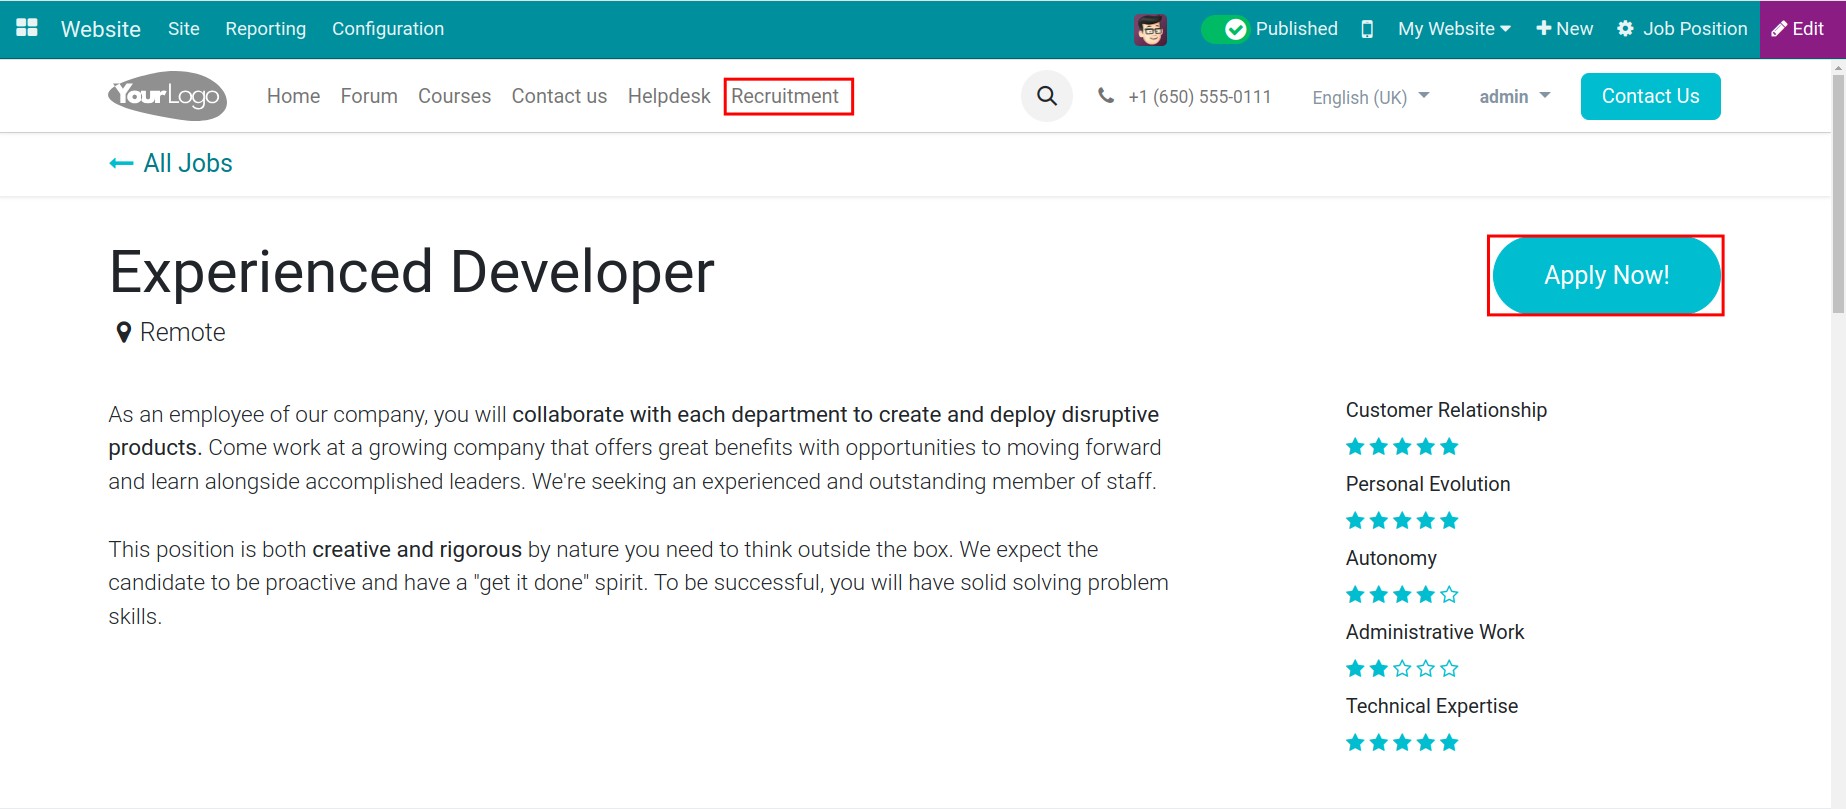
Task: Click the search magnifier icon
Action: (x=1047, y=96)
